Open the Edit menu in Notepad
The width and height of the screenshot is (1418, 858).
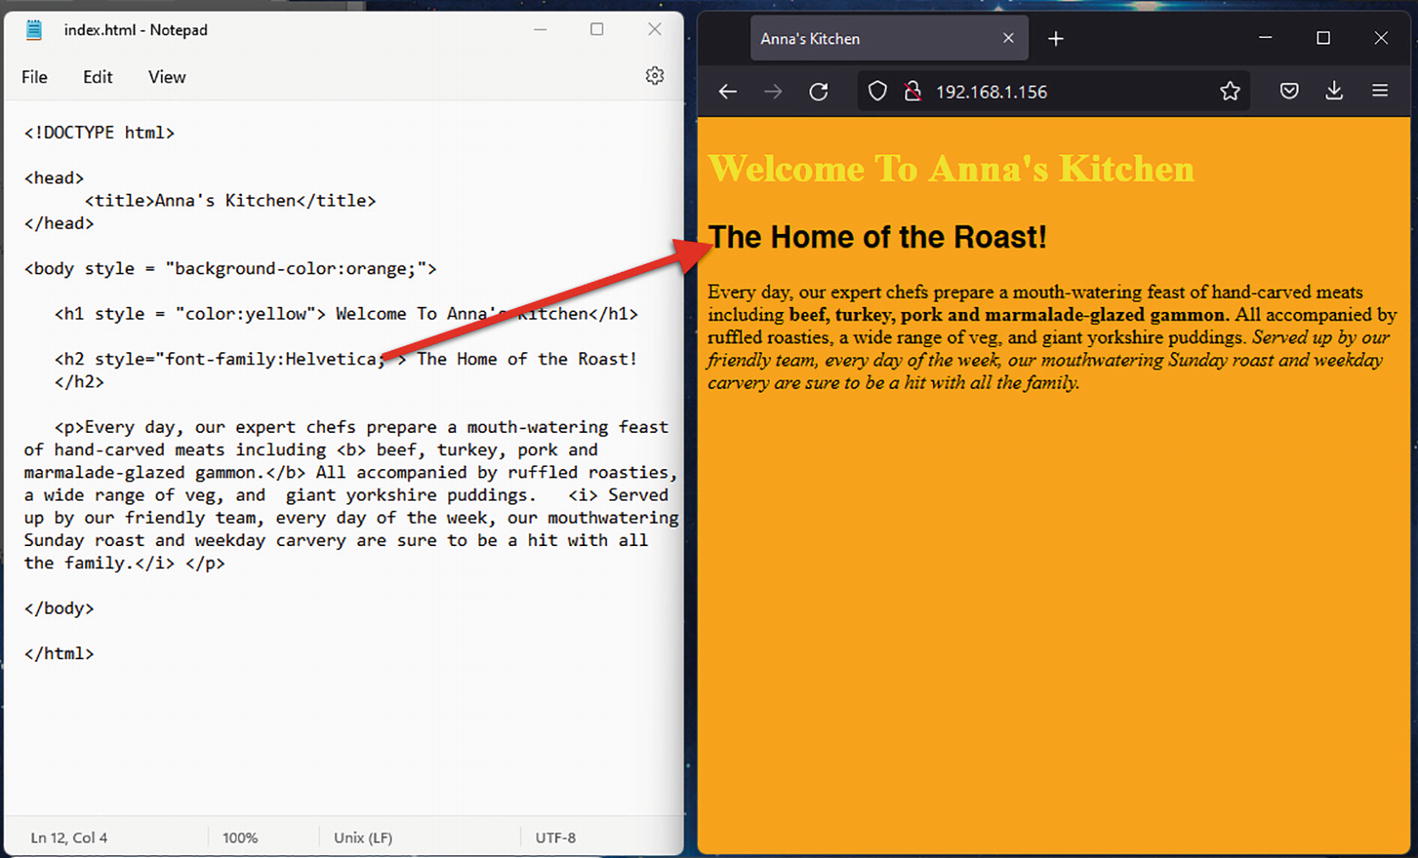point(97,77)
